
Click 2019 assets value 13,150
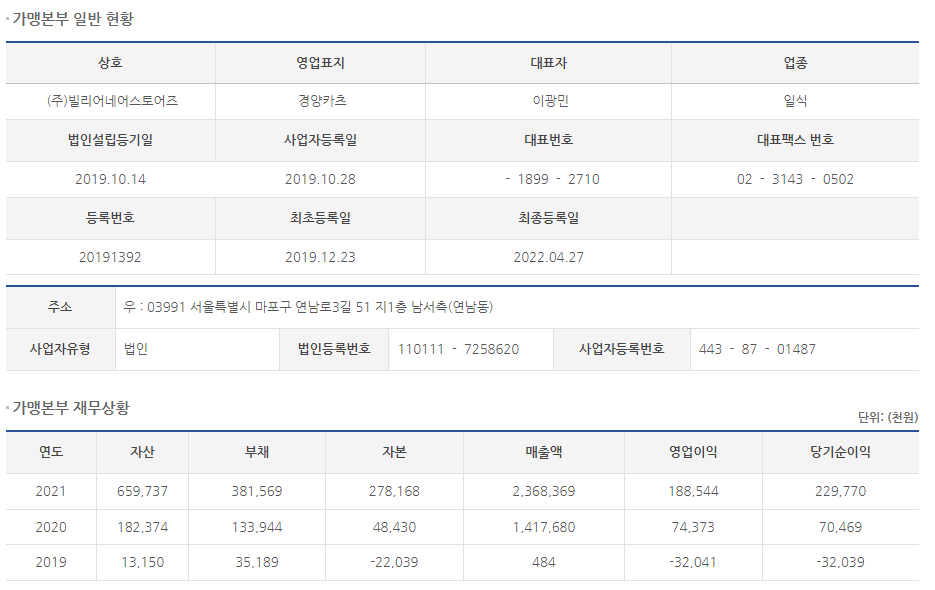(143, 562)
